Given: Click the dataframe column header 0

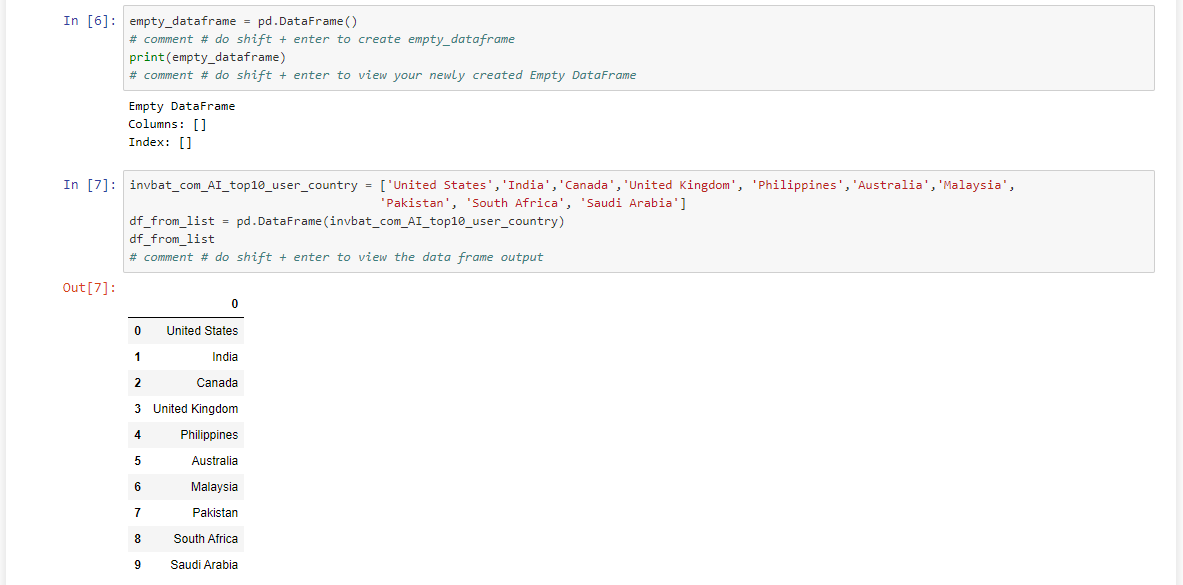Looking at the screenshot, I should click(x=234, y=304).
